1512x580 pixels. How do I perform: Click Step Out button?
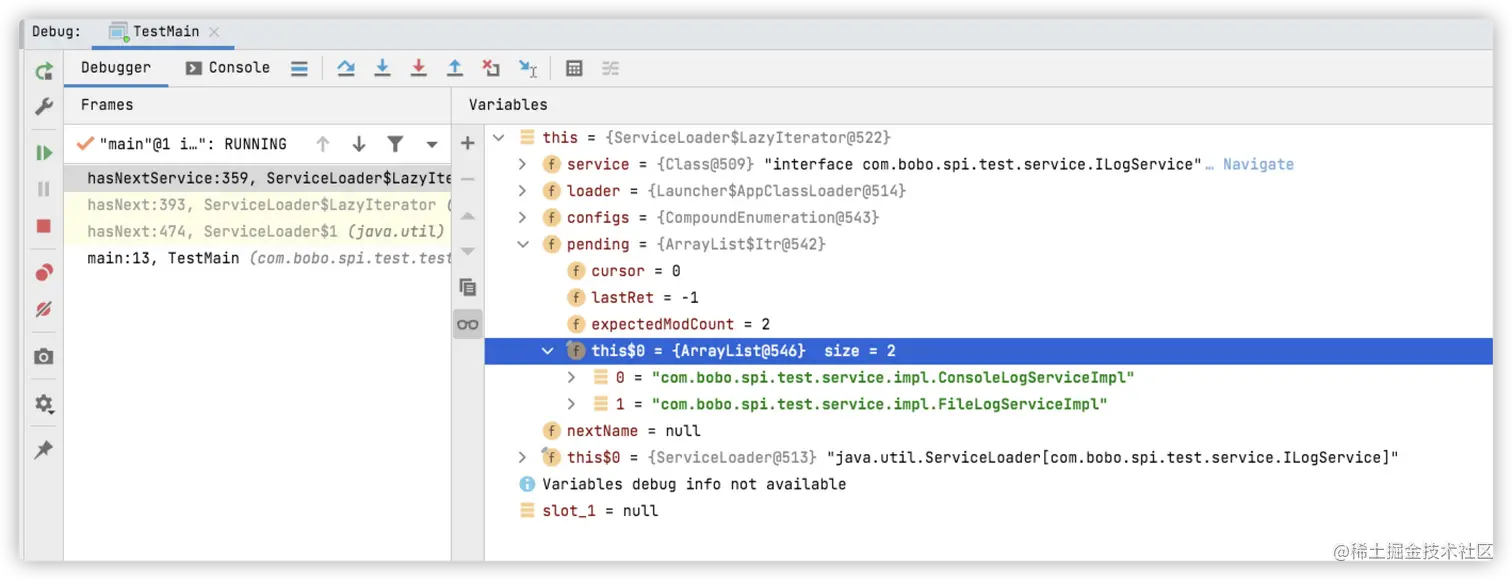point(455,68)
